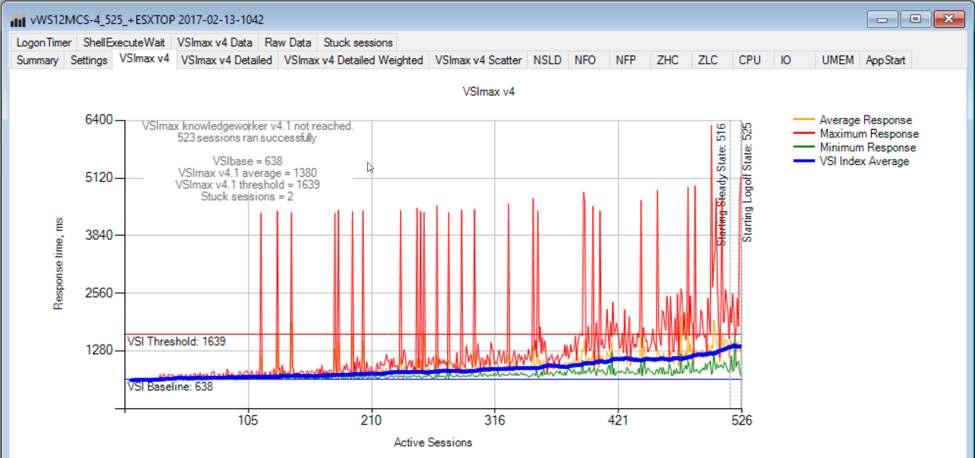
Task: Switch to the ShellExecuteWait tab
Action: coord(122,43)
